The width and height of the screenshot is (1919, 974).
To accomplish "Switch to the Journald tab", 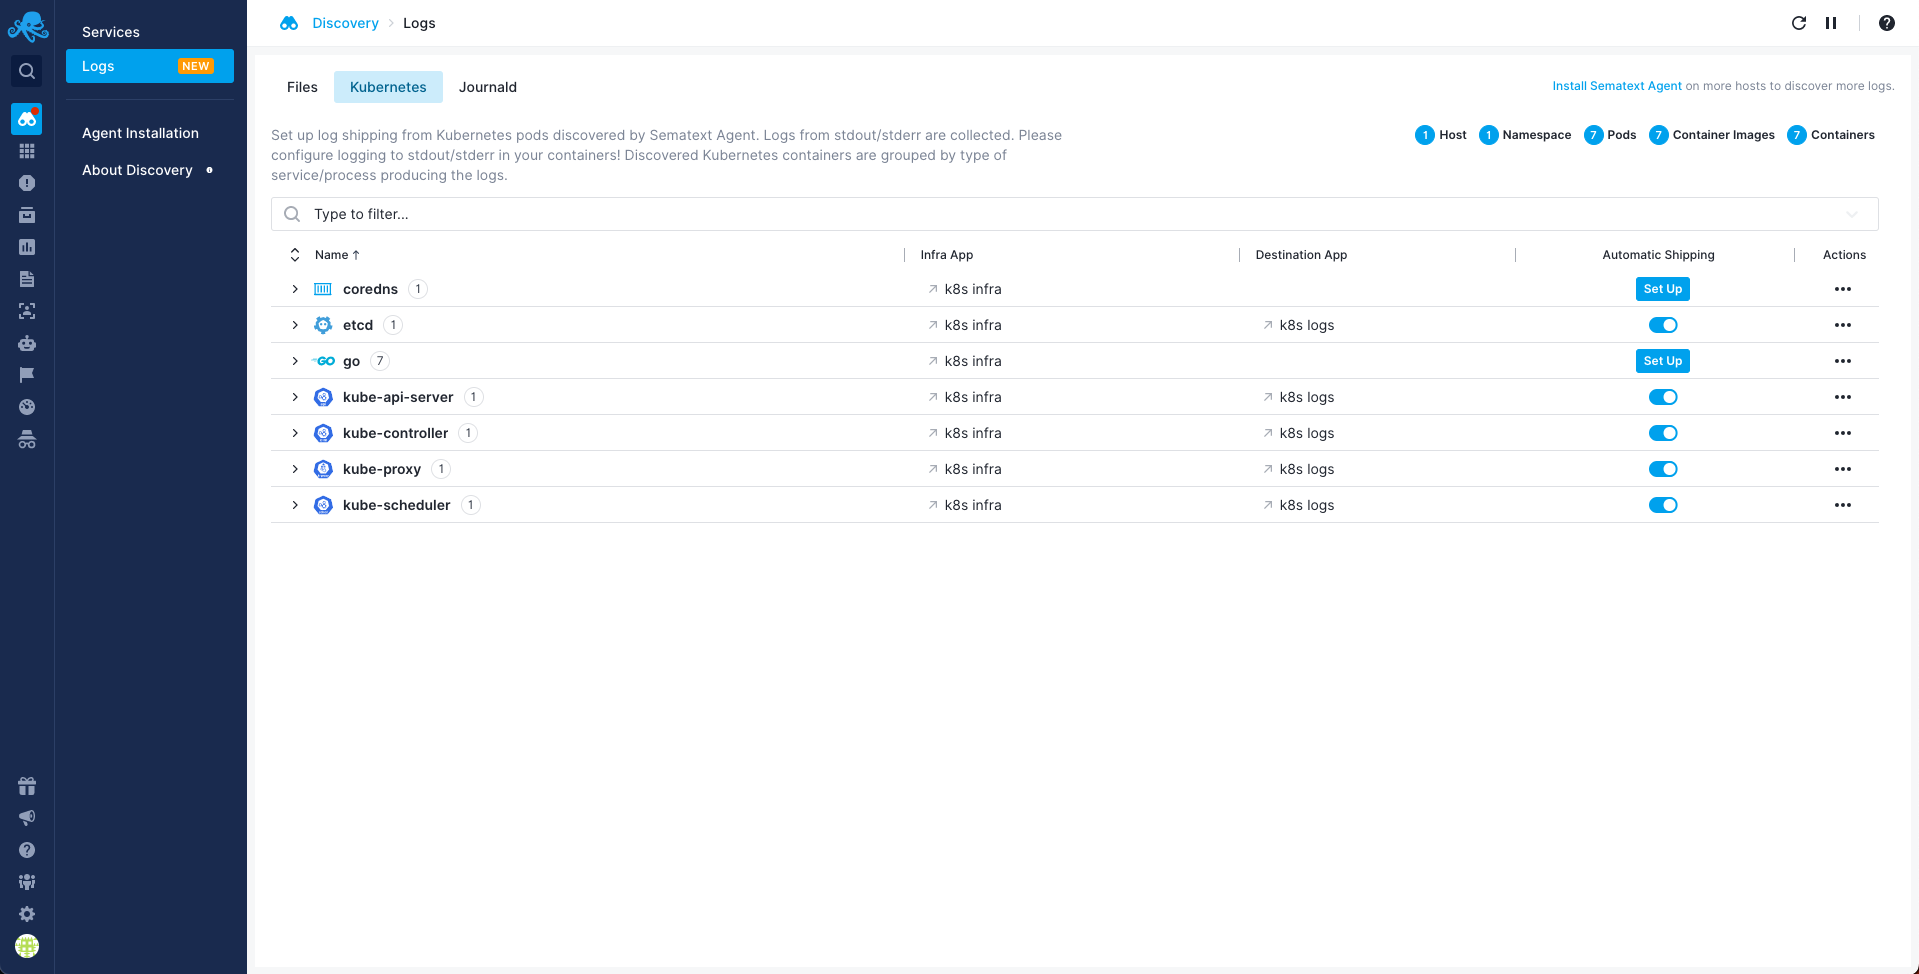I will pos(488,87).
